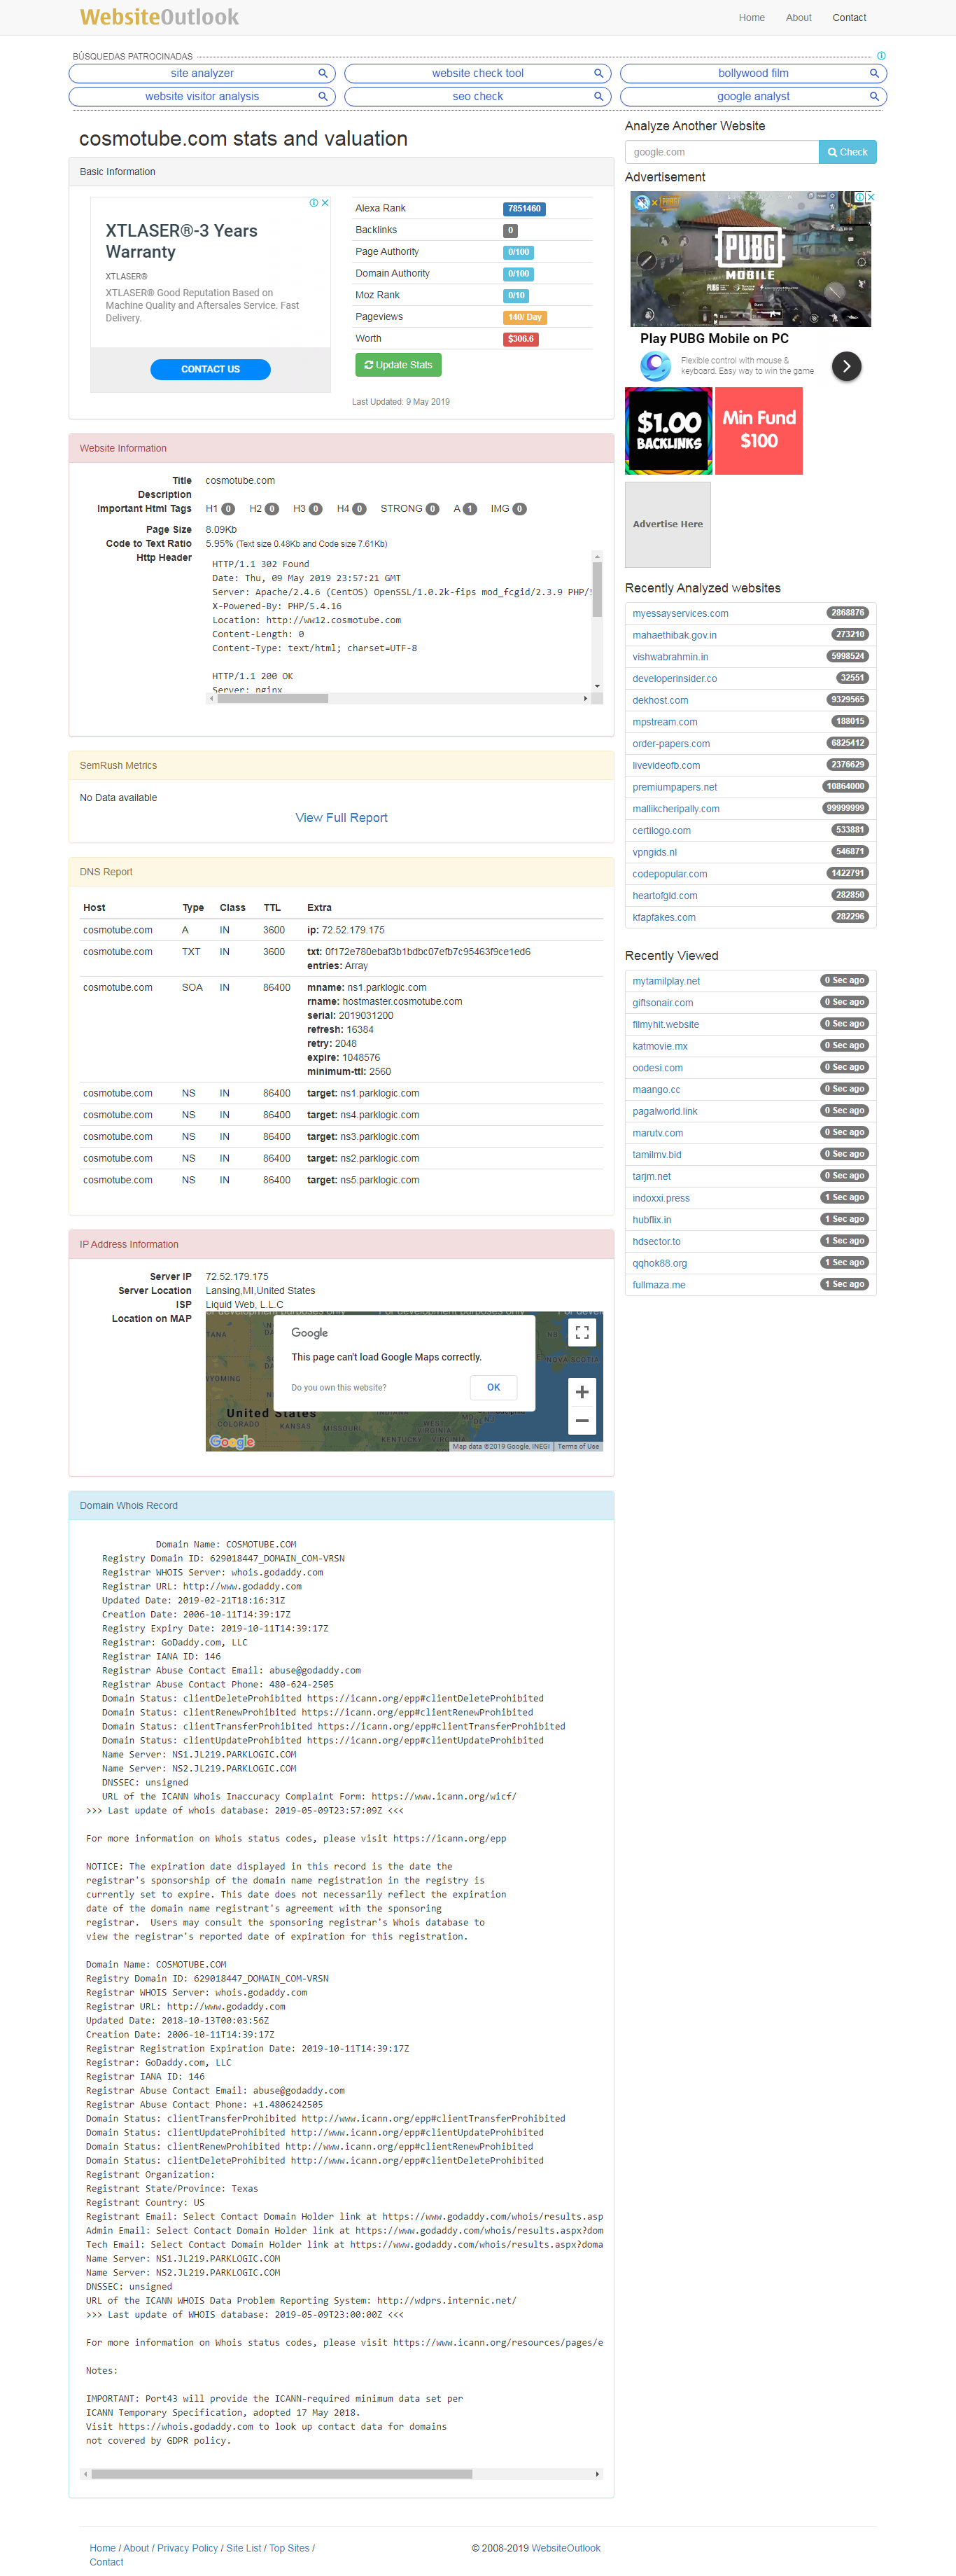956x2576 pixels.
Task: Click Pageviews 140/Day badge
Action: click(x=525, y=317)
